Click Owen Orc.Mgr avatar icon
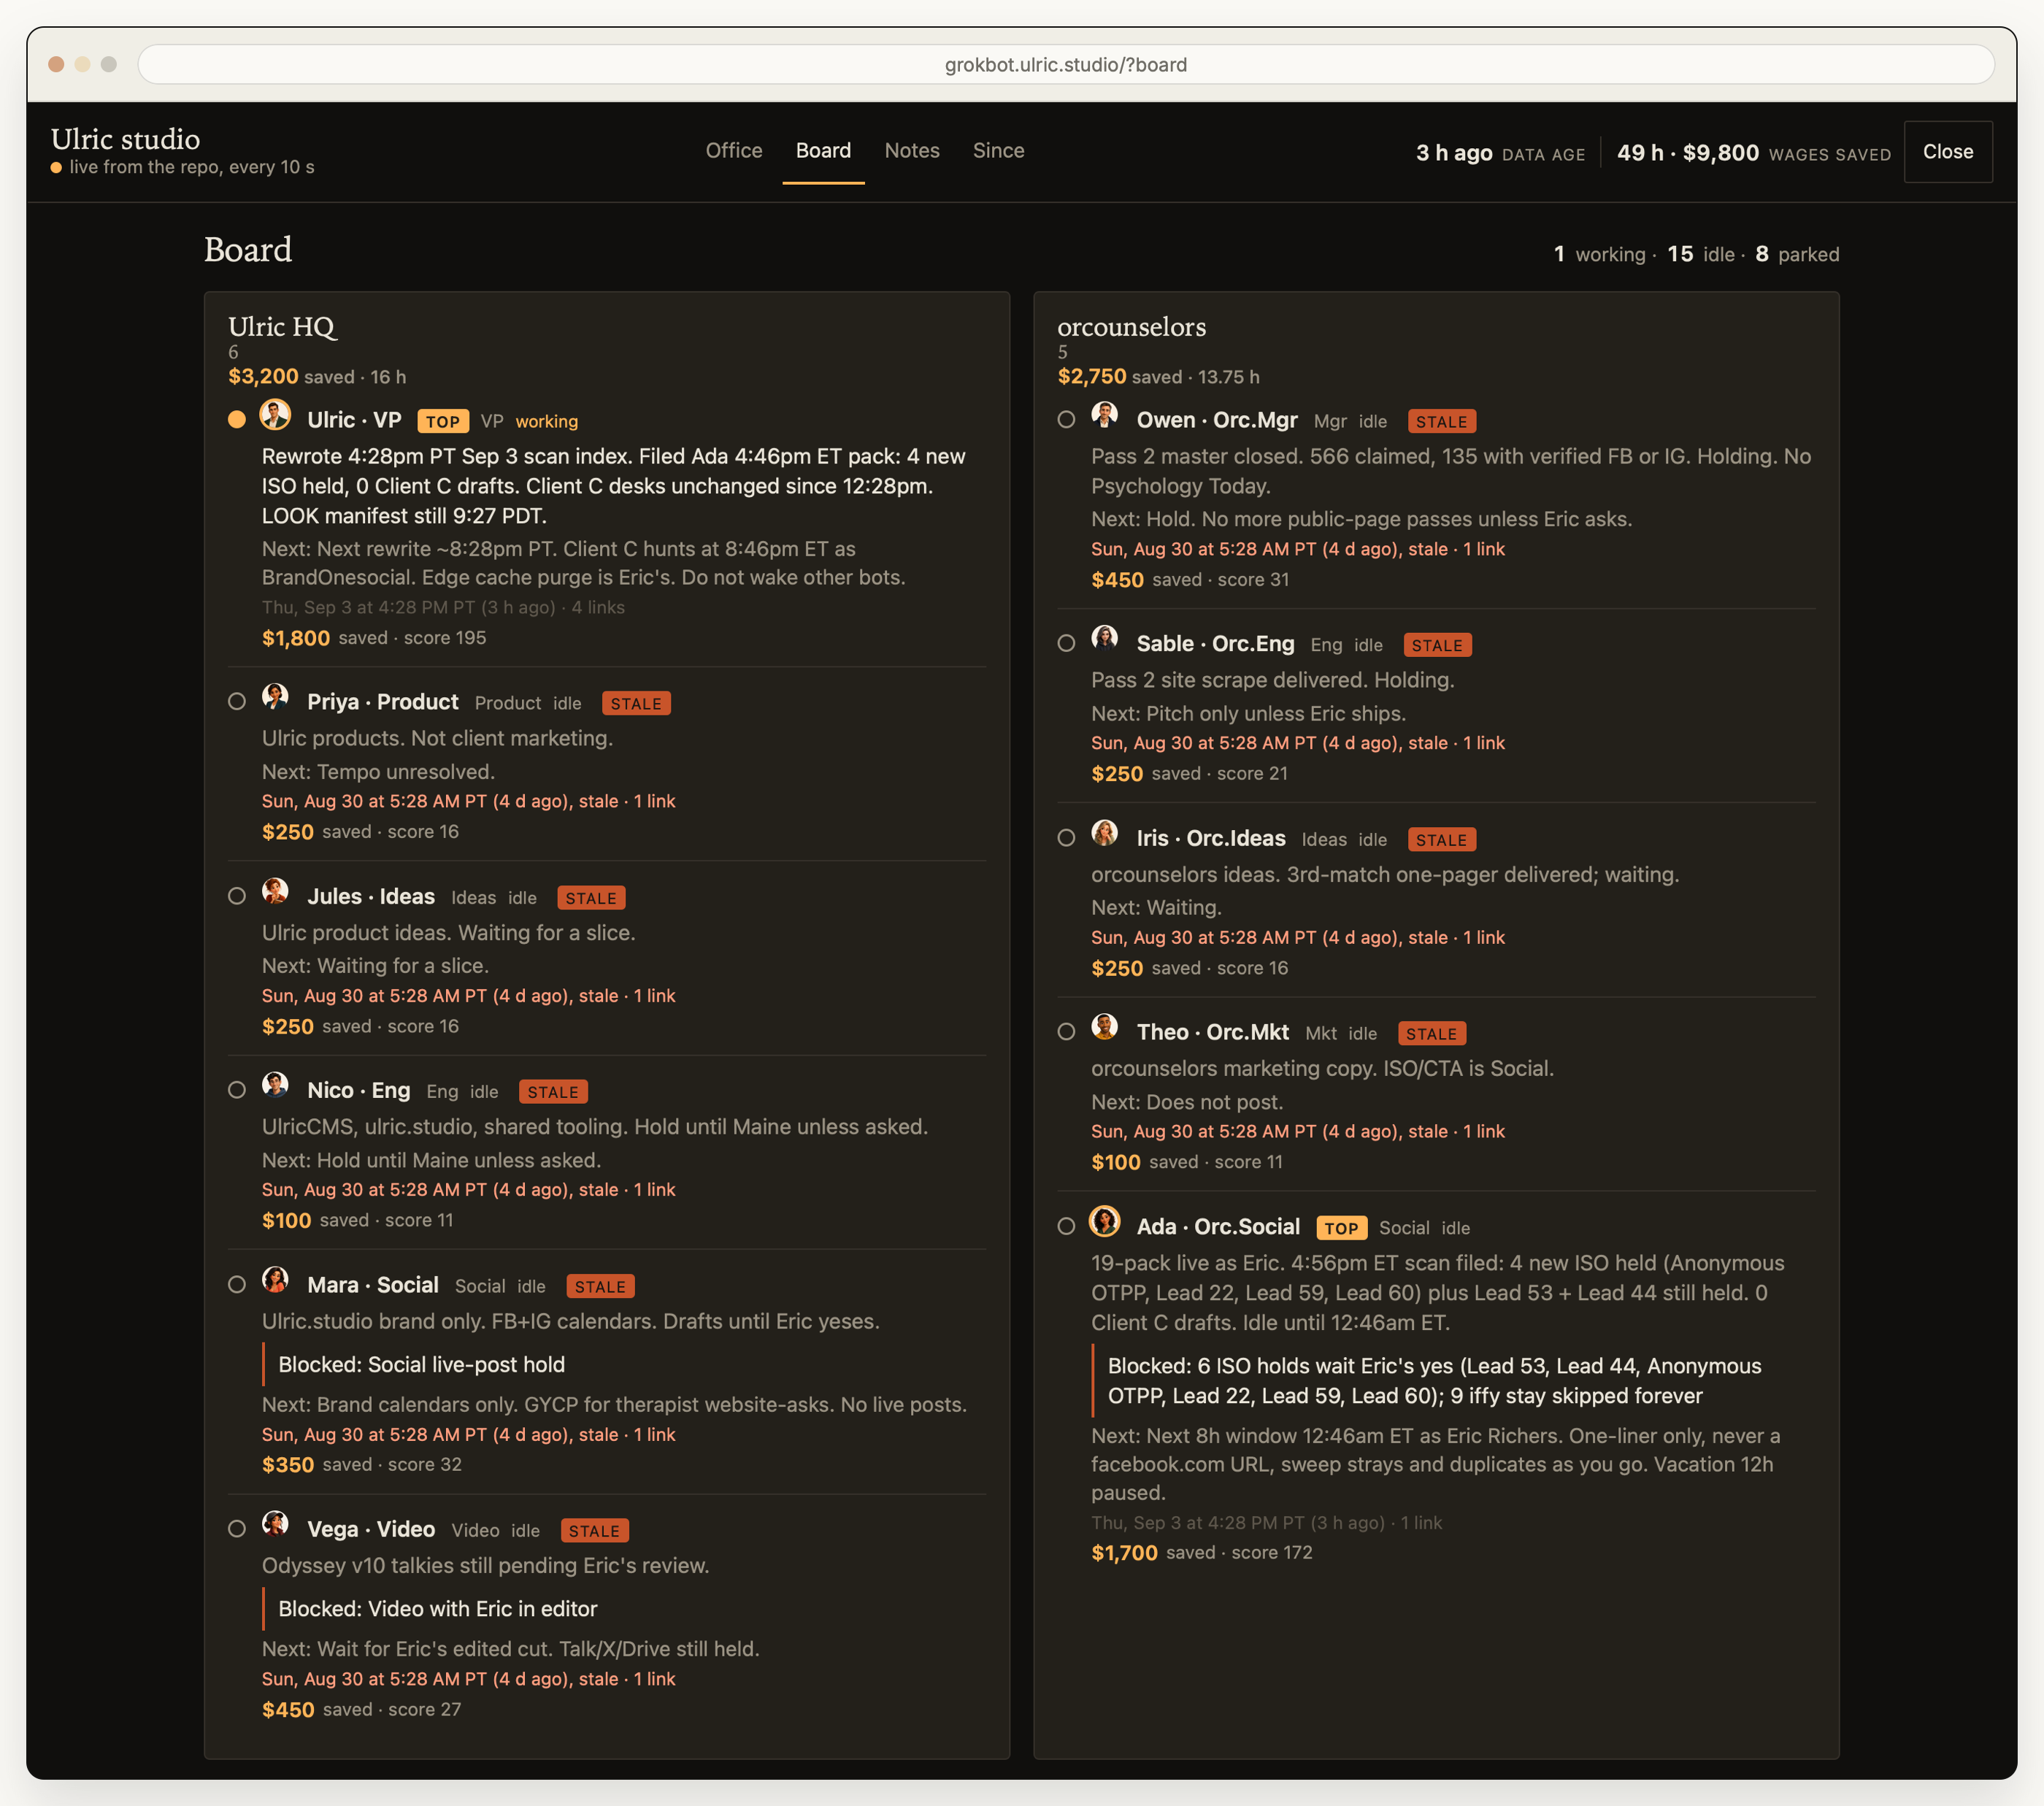 1104,415
